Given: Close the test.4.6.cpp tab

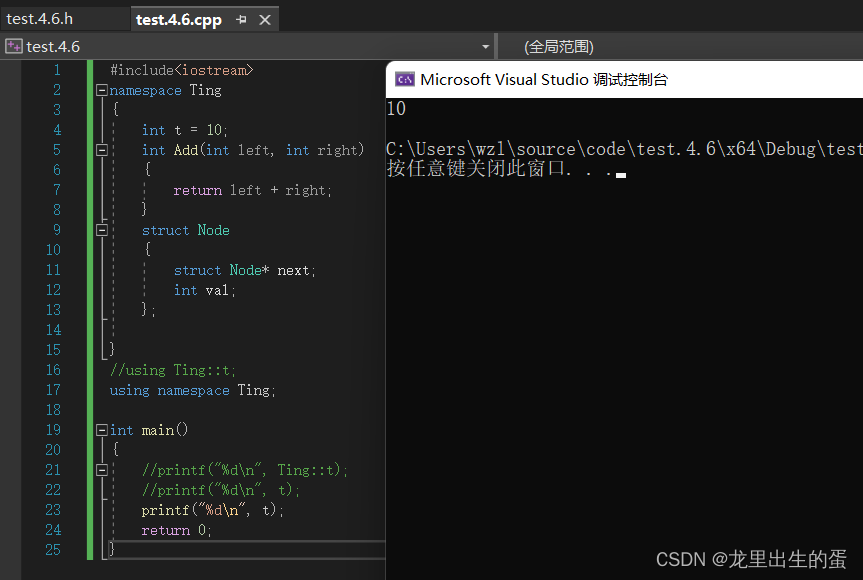Looking at the screenshot, I should pos(265,20).
